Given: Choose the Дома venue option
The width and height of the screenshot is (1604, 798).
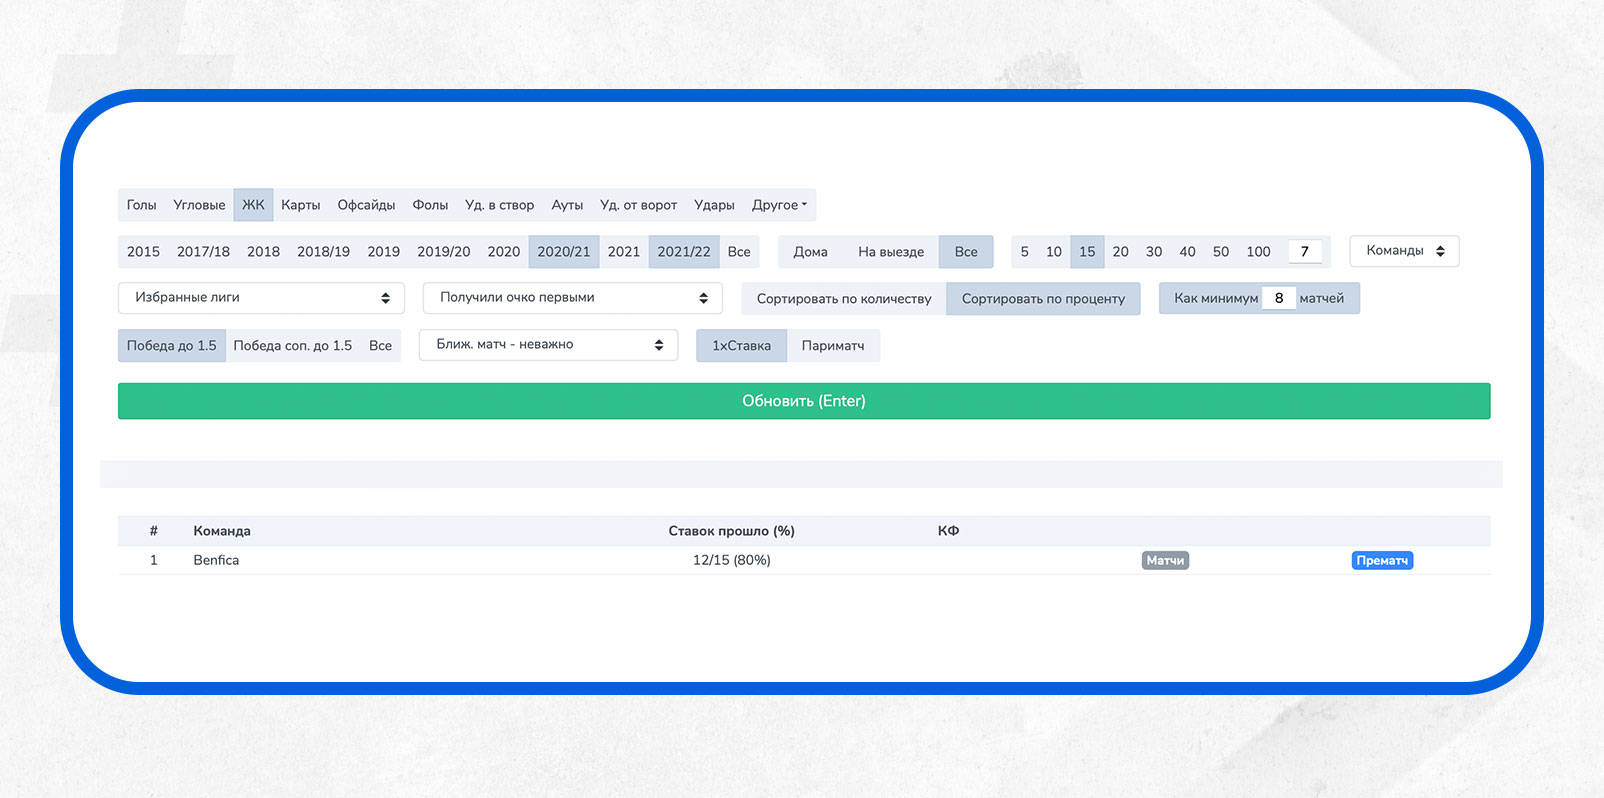Looking at the screenshot, I should [x=810, y=252].
